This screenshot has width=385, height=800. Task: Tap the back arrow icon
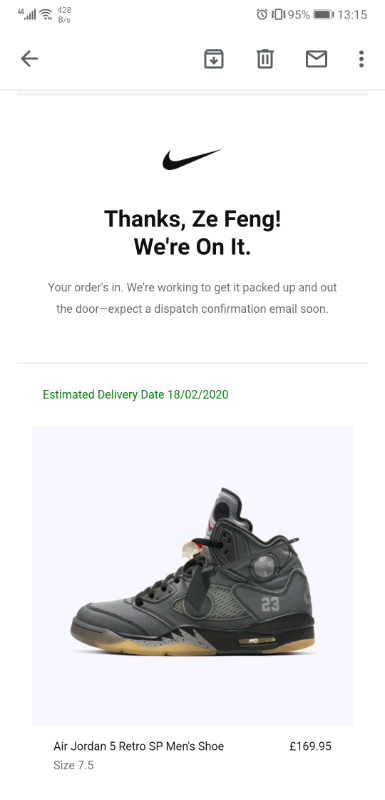coord(30,59)
